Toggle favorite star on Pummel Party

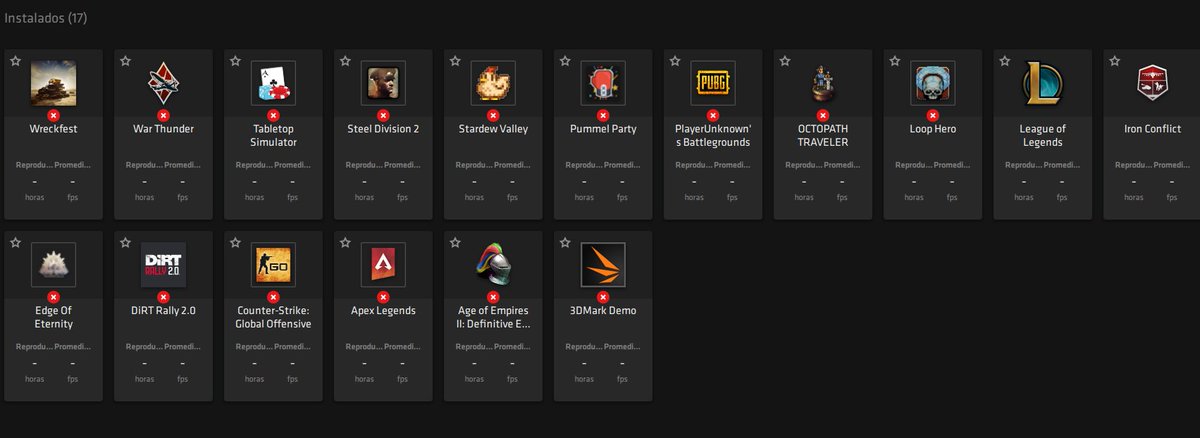pyautogui.click(x=565, y=61)
